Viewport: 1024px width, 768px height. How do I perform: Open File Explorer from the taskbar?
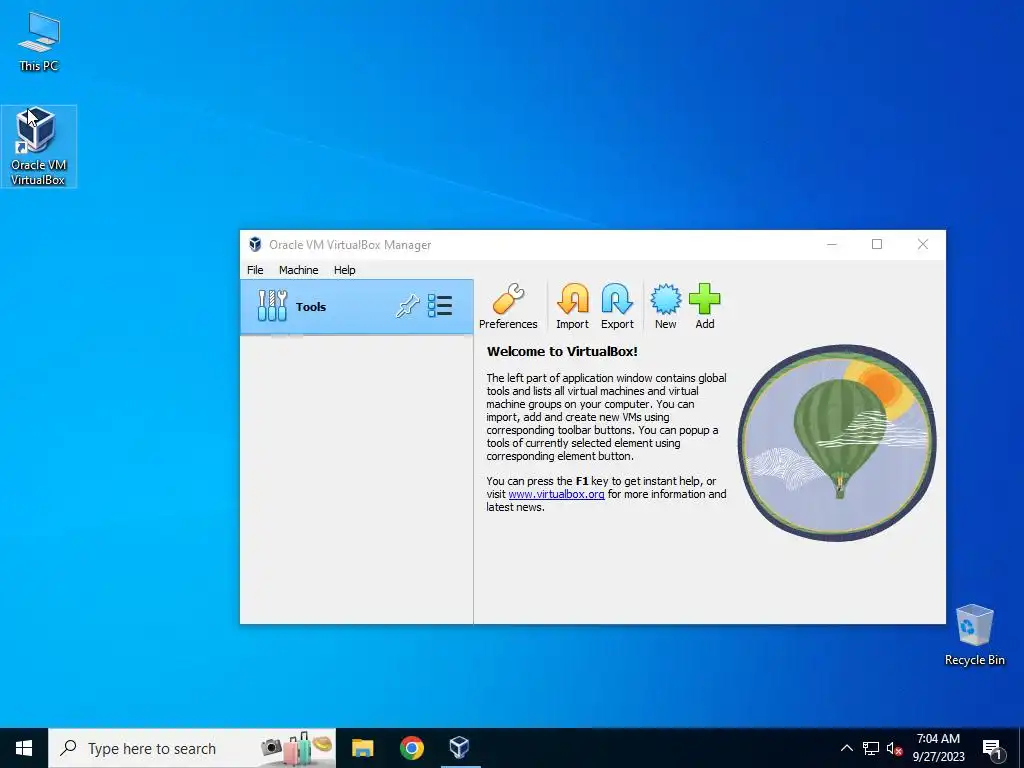(362, 748)
